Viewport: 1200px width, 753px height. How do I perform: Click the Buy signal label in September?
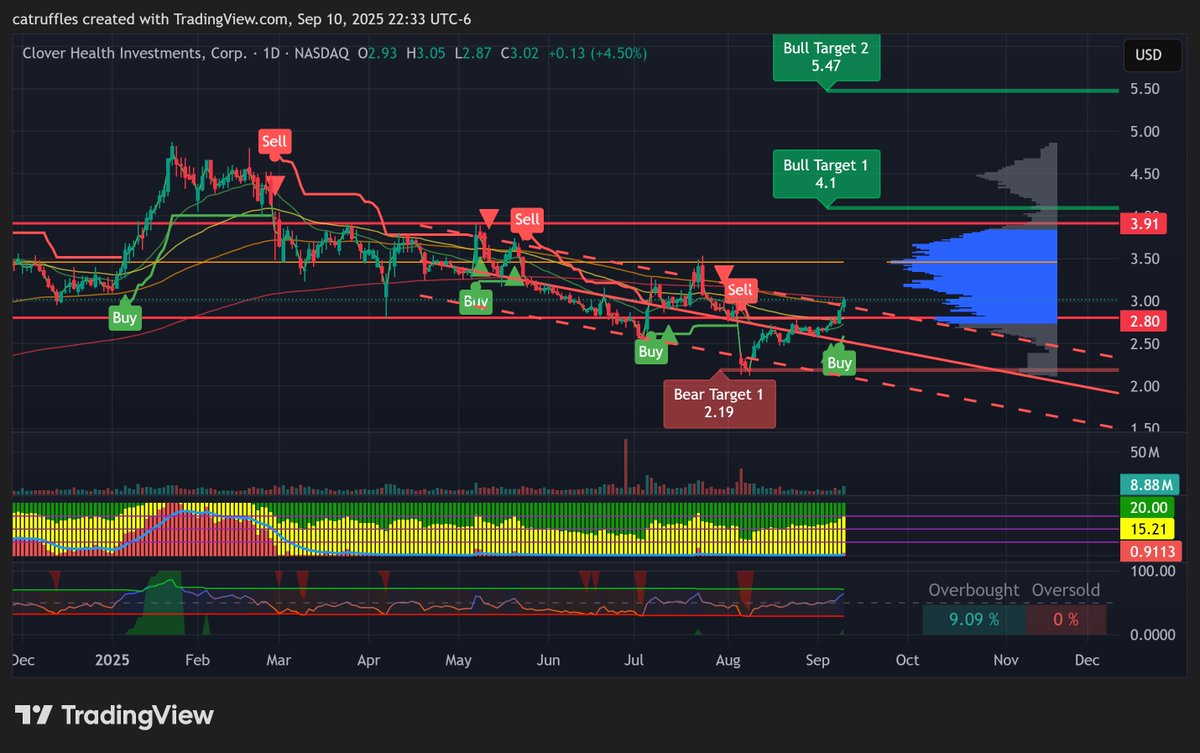point(839,362)
